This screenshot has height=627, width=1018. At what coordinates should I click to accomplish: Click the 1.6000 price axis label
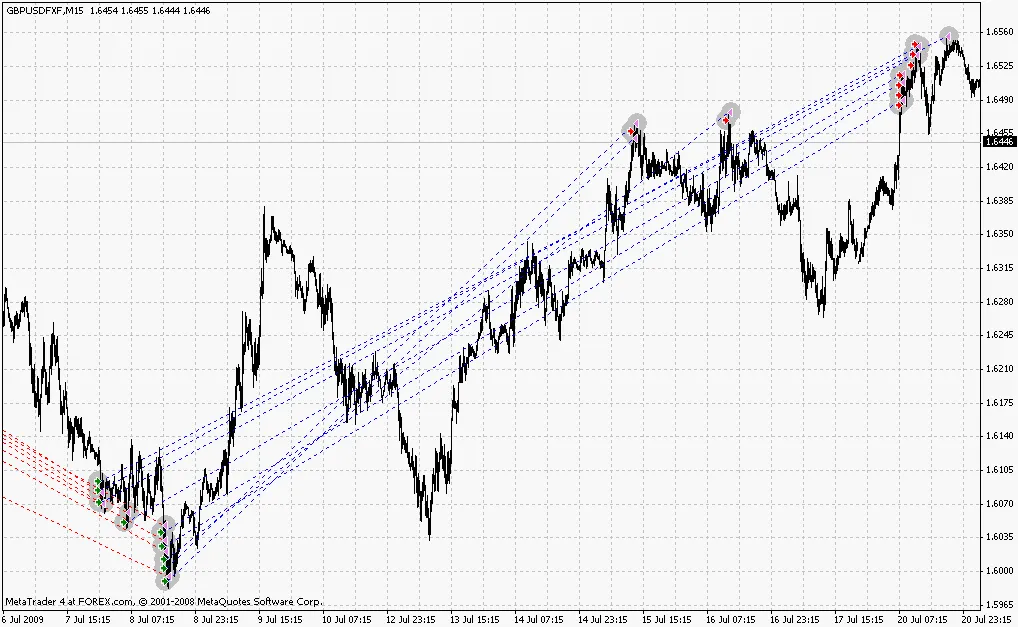pyautogui.click(x=1000, y=571)
